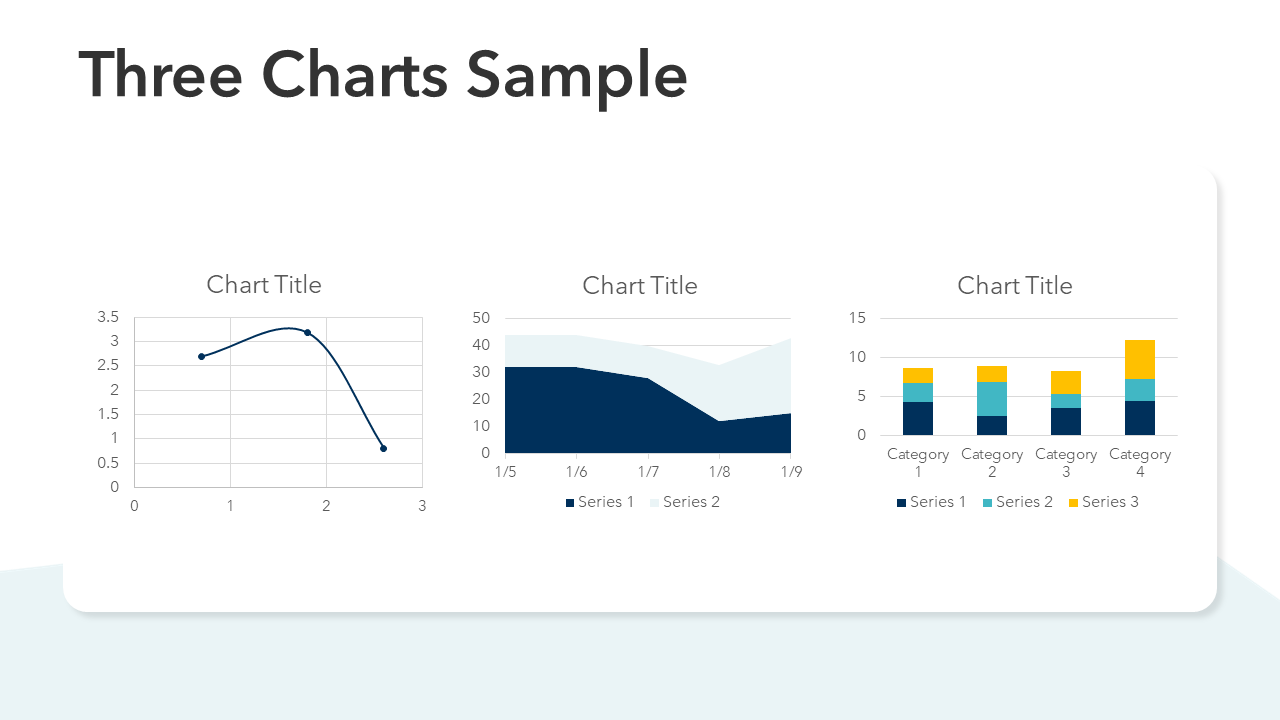Select the yellow segment of the Category 4 bar
1280x720 pixels.
click(x=1140, y=359)
